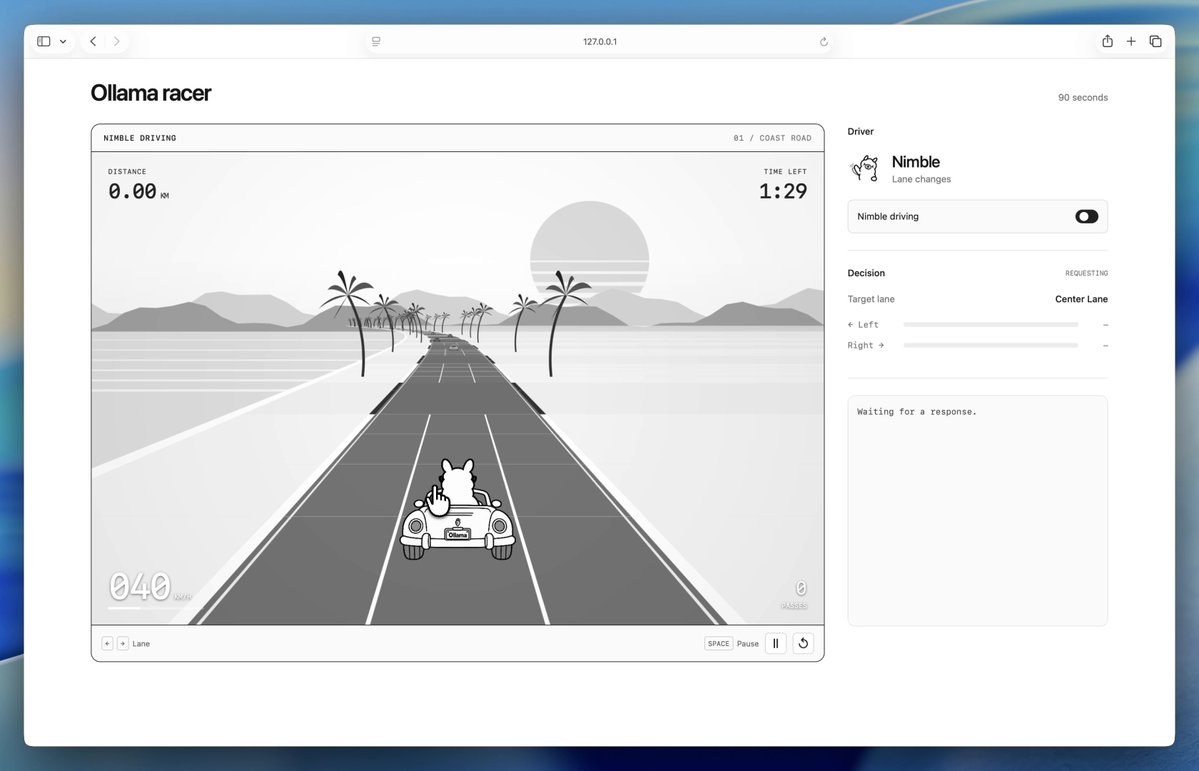Screen dimensions: 1199x771
Task: Click the 'REQUESTING' status text
Action: pyautogui.click(x=1087, y=273)
